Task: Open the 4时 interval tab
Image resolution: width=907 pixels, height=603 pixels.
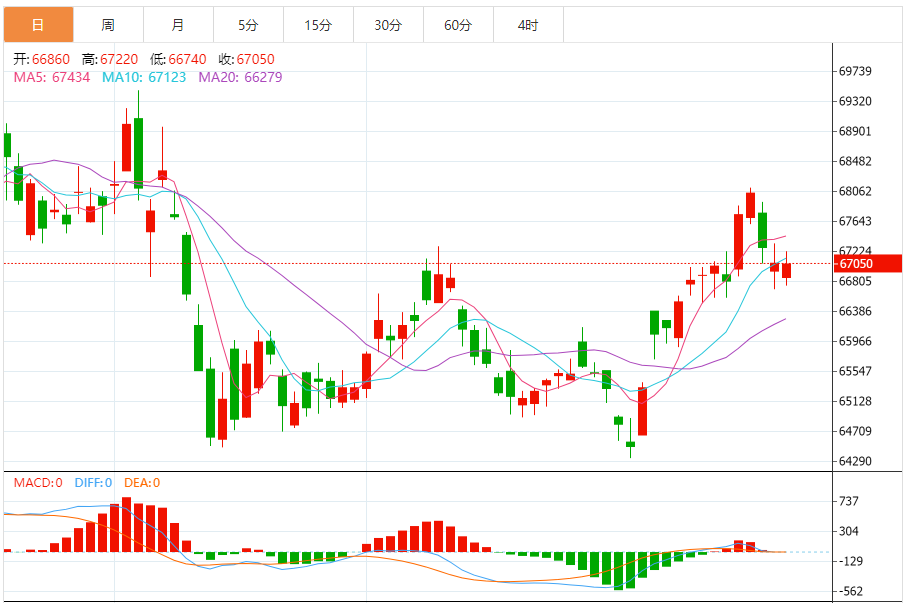Action: [528, 25]
